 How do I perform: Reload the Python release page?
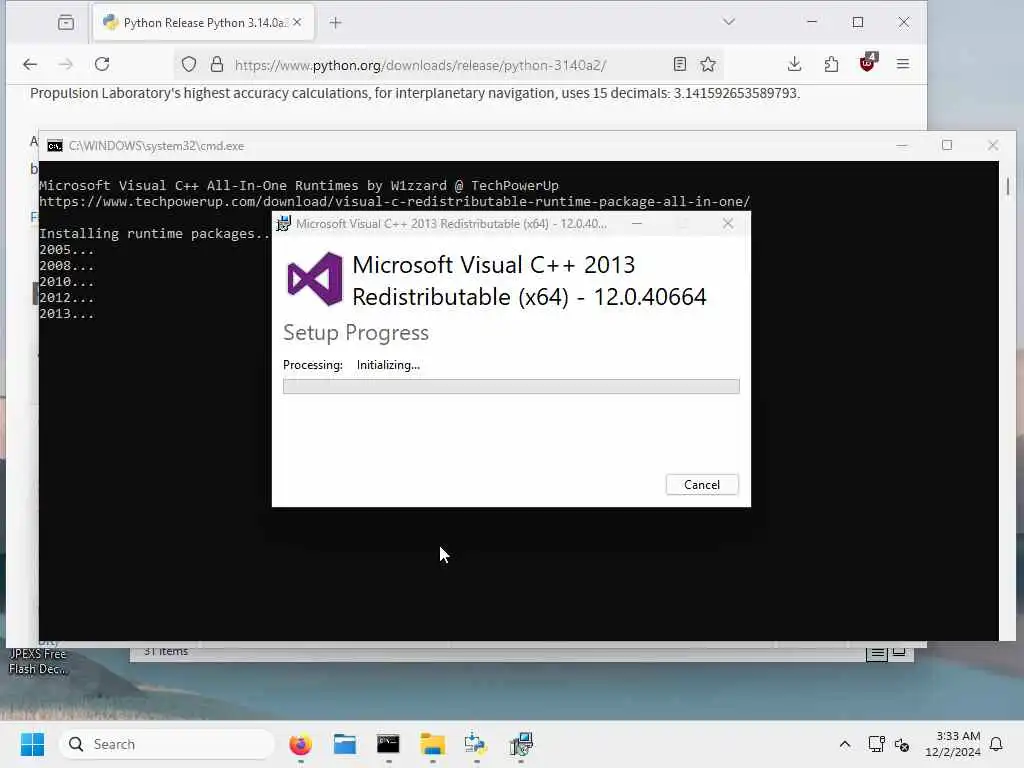click(x=102, y=64)
